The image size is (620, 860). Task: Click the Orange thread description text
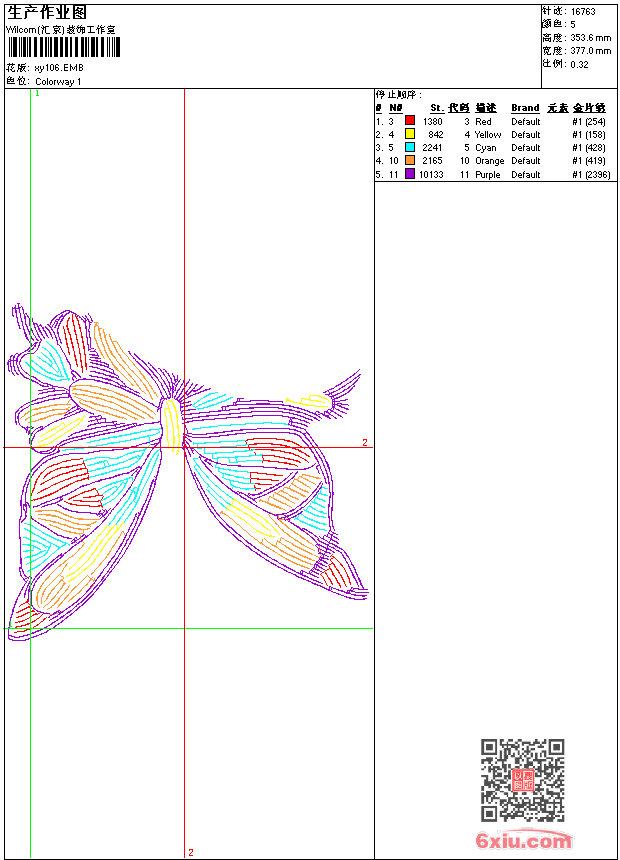(489, 161)
